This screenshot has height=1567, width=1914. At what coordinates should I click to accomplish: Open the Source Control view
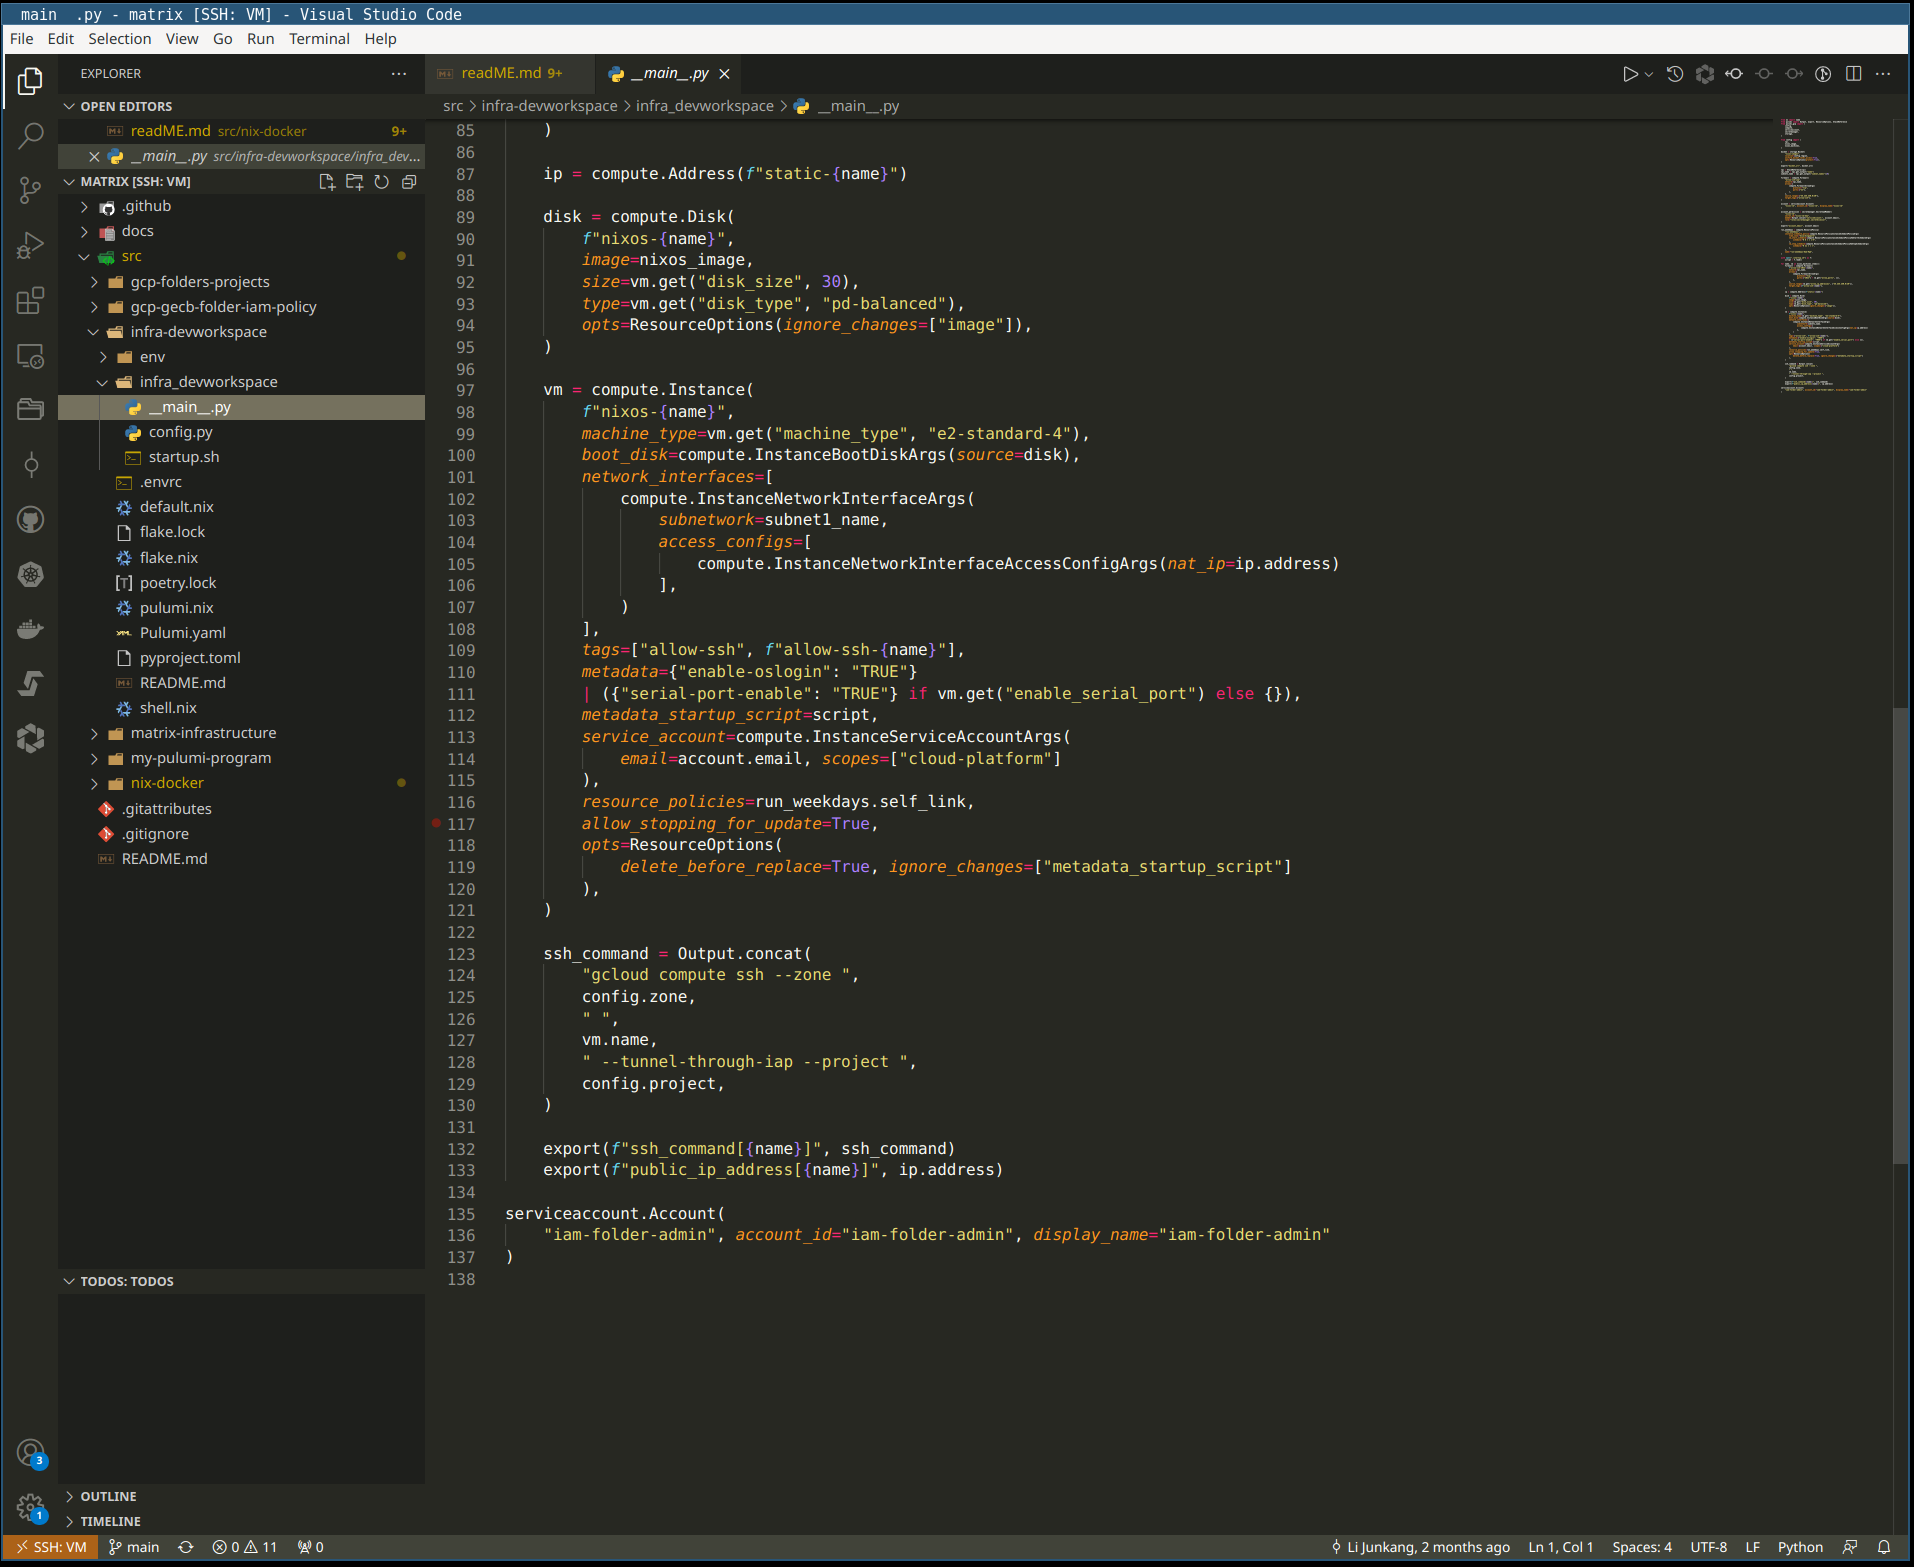coord(30,190)
